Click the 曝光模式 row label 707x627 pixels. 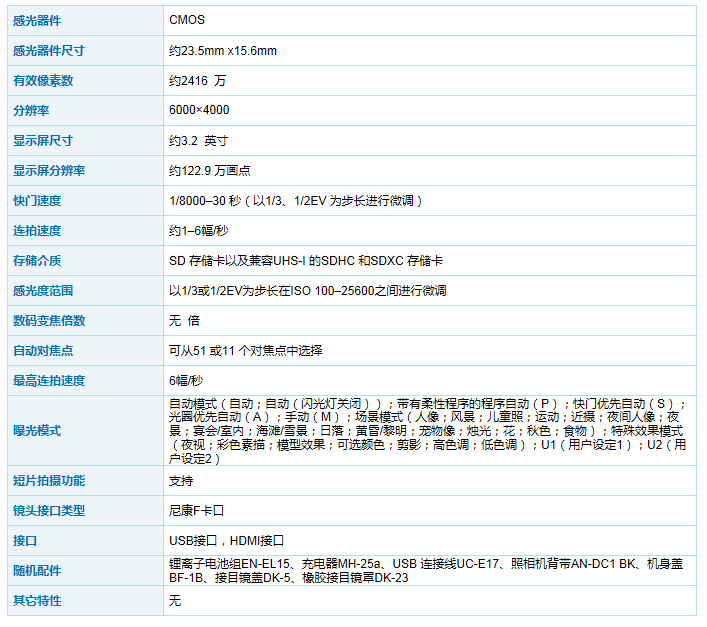pos(37,430)
